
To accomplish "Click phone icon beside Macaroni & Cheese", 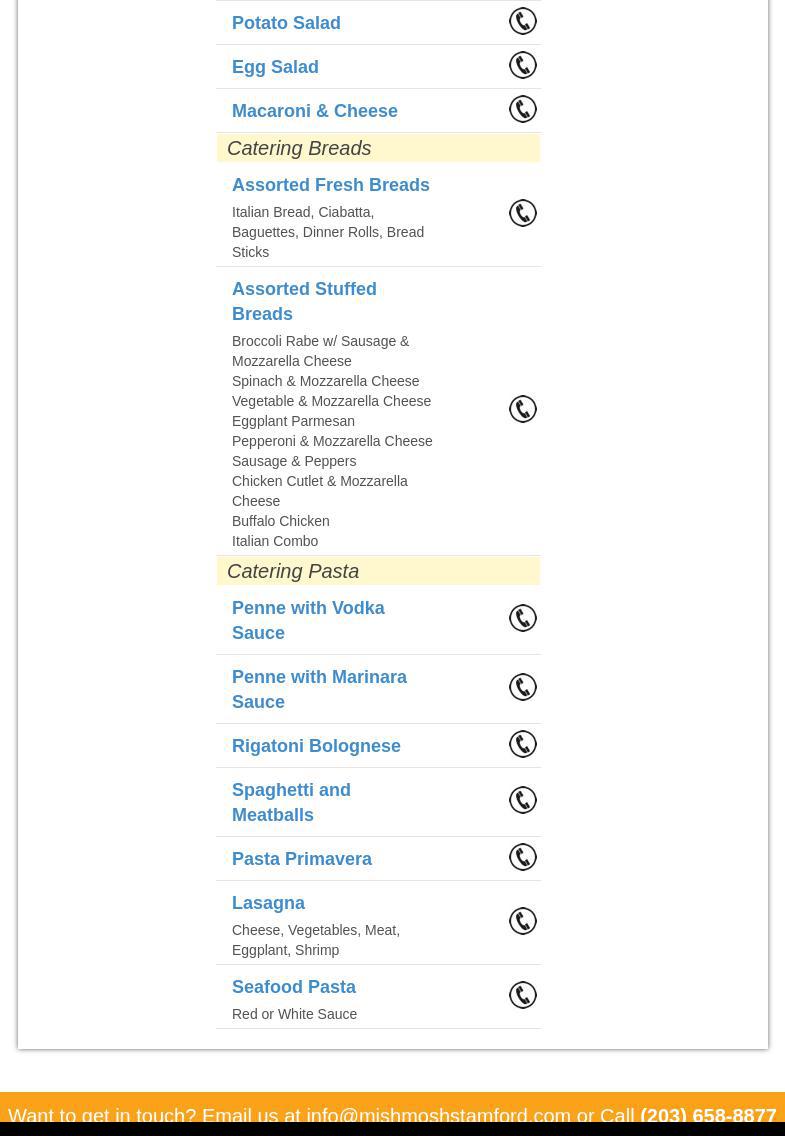I will coord(523,109).
